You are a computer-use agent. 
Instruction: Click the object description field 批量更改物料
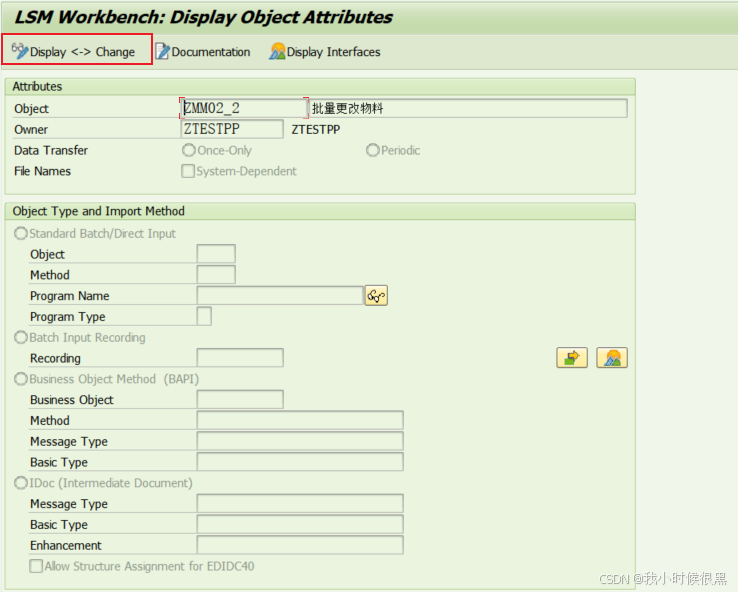(468, 108)
